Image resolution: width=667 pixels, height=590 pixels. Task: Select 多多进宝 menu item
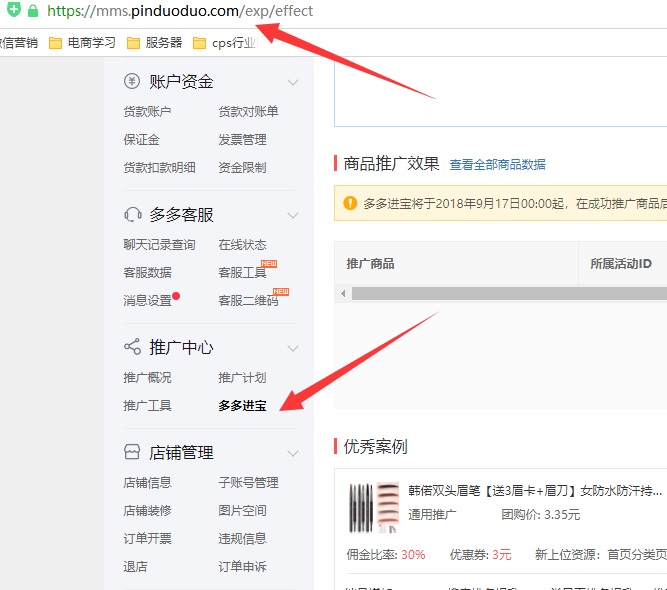point(242,406)
